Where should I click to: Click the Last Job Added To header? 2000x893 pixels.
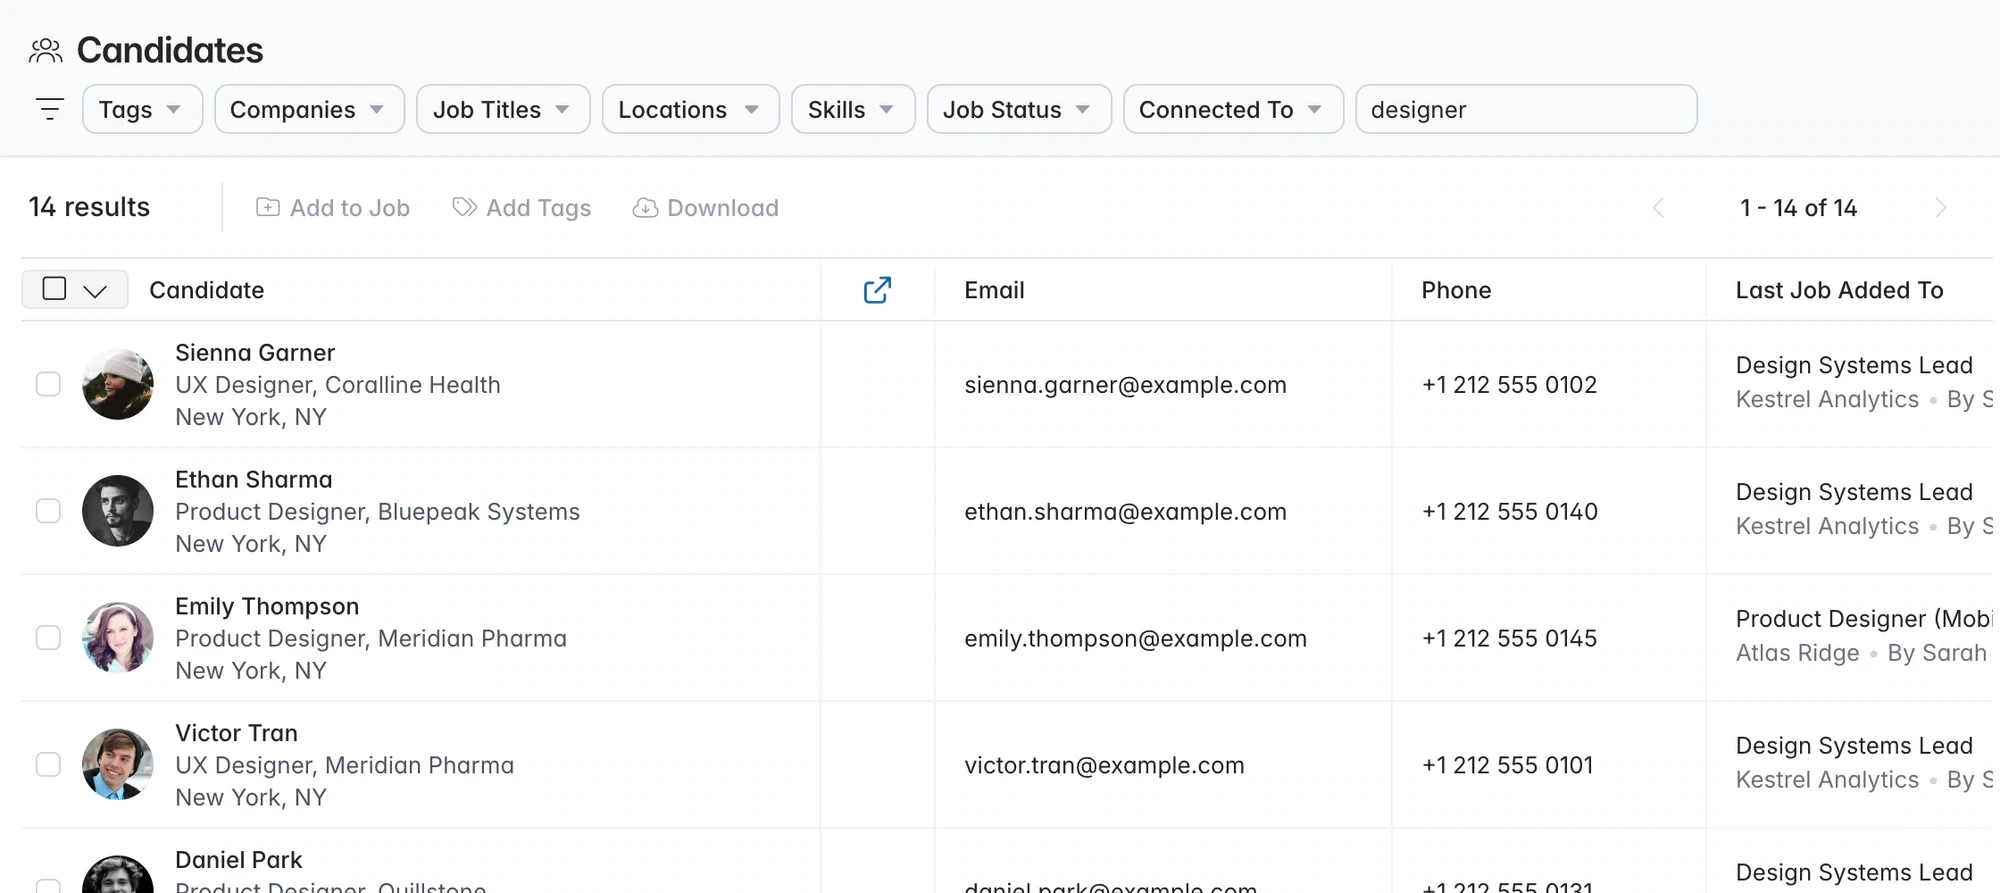[x=1839, y=290]
